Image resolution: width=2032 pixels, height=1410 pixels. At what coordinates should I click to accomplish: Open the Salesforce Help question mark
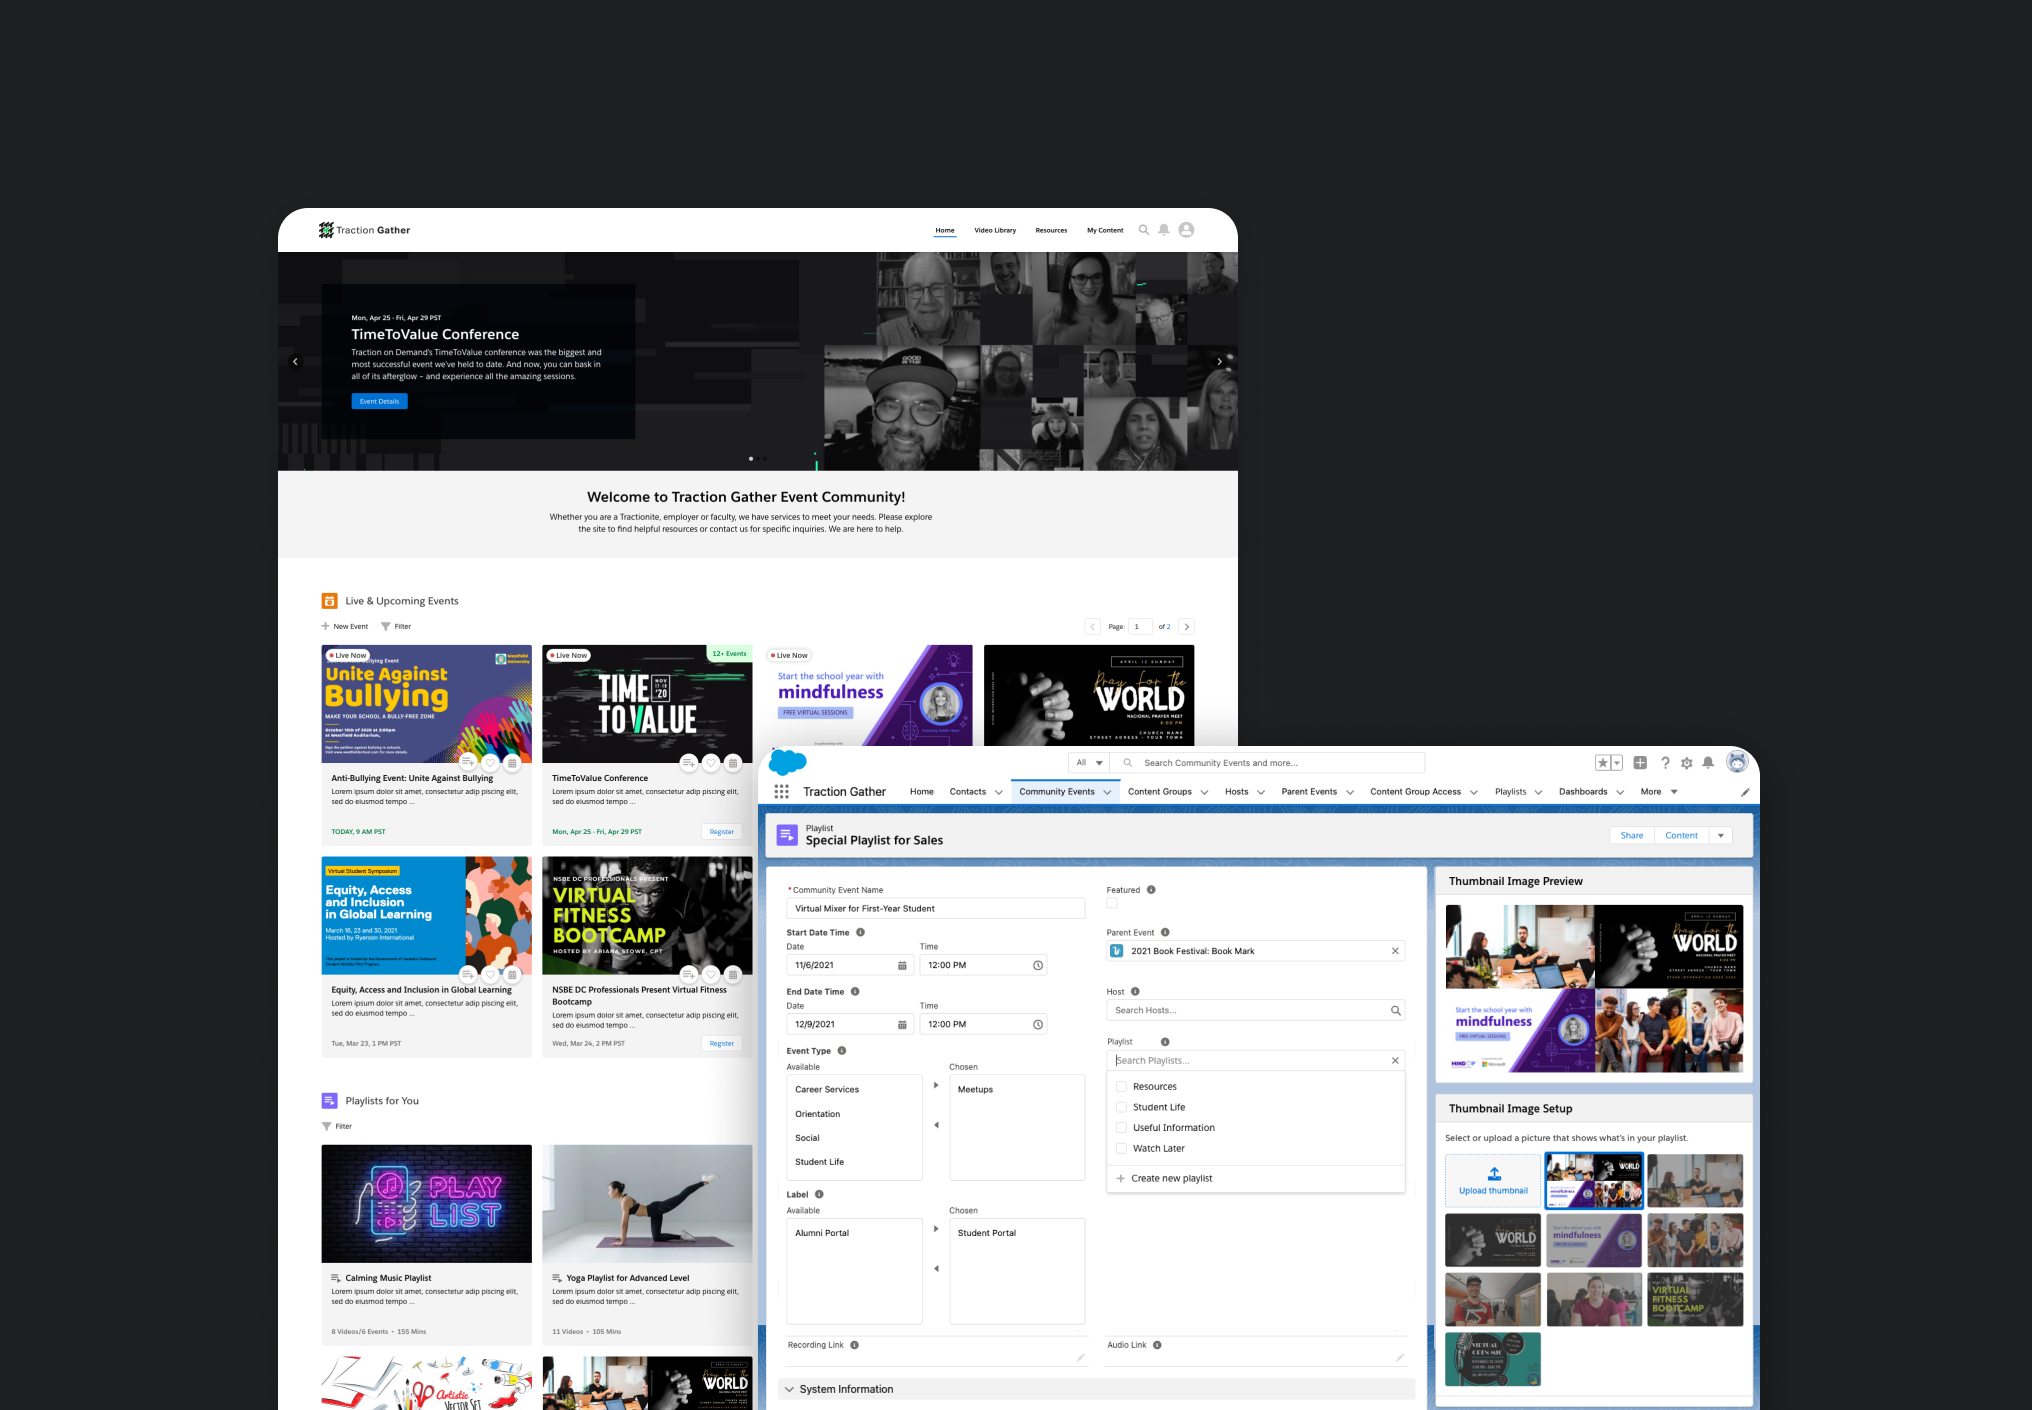[1665, 763]
